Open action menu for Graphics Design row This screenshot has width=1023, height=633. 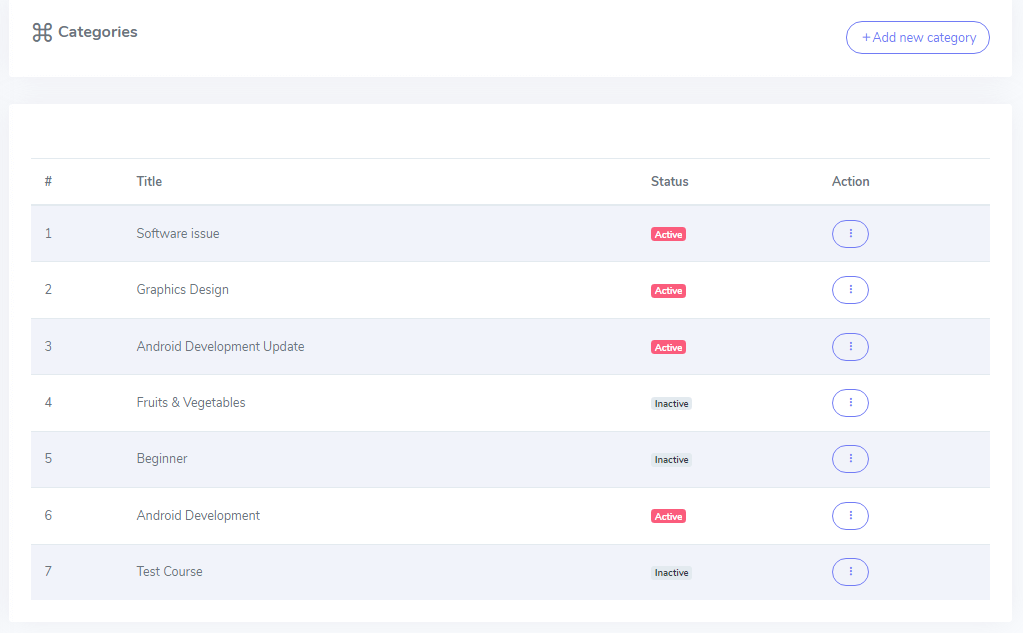pyautogui.click(x=850, y=290)
